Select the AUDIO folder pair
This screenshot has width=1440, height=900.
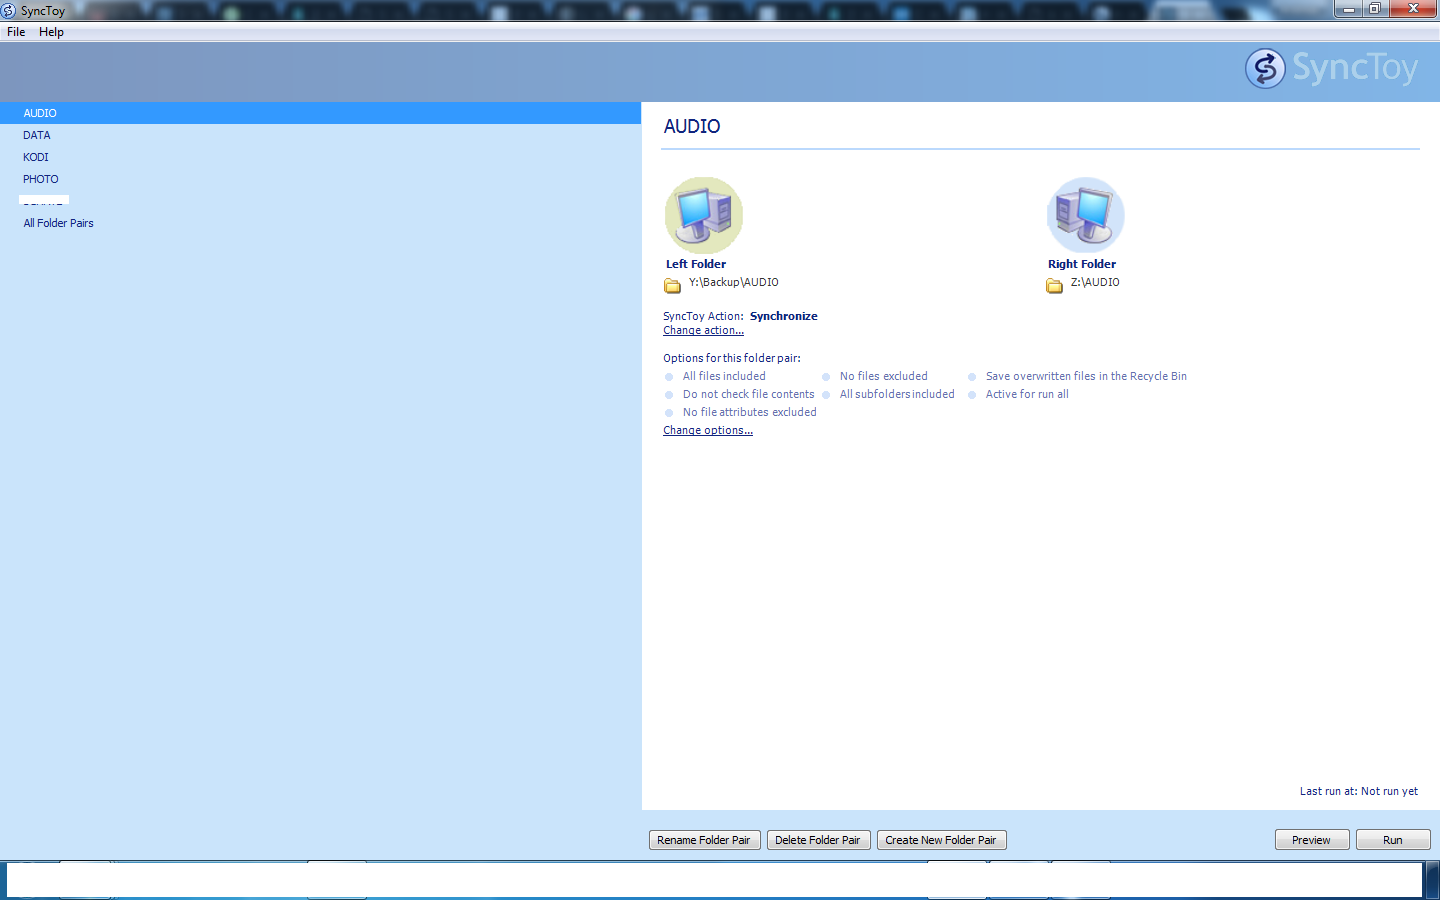[320, 113]
